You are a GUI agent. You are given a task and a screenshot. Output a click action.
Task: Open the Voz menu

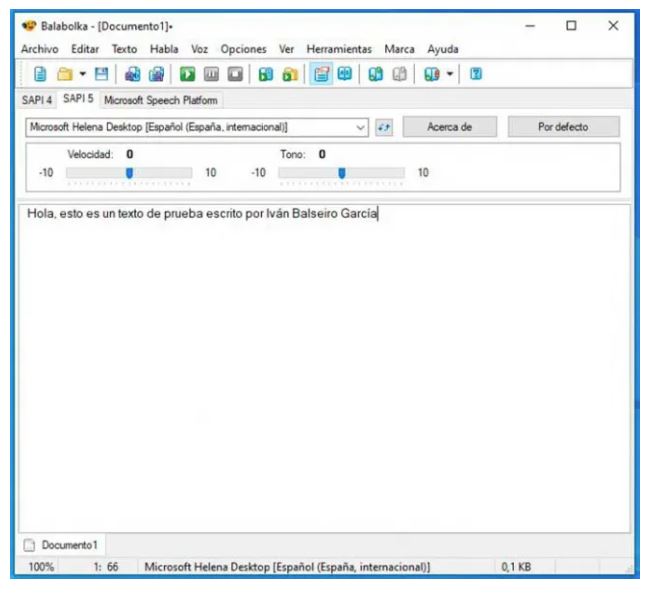click(x=199, y=49)
